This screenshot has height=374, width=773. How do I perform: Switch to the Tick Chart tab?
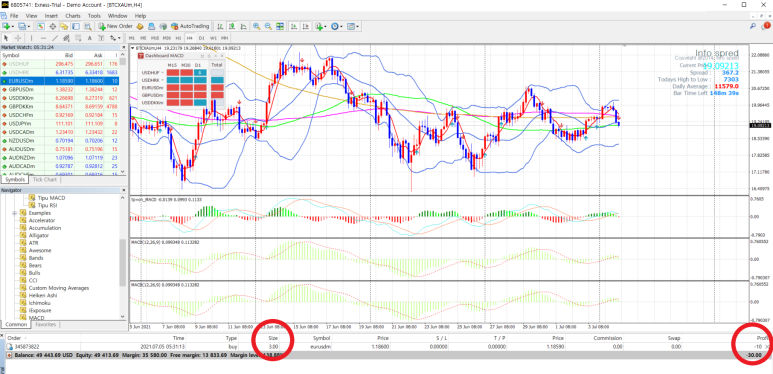pos(44,179)
